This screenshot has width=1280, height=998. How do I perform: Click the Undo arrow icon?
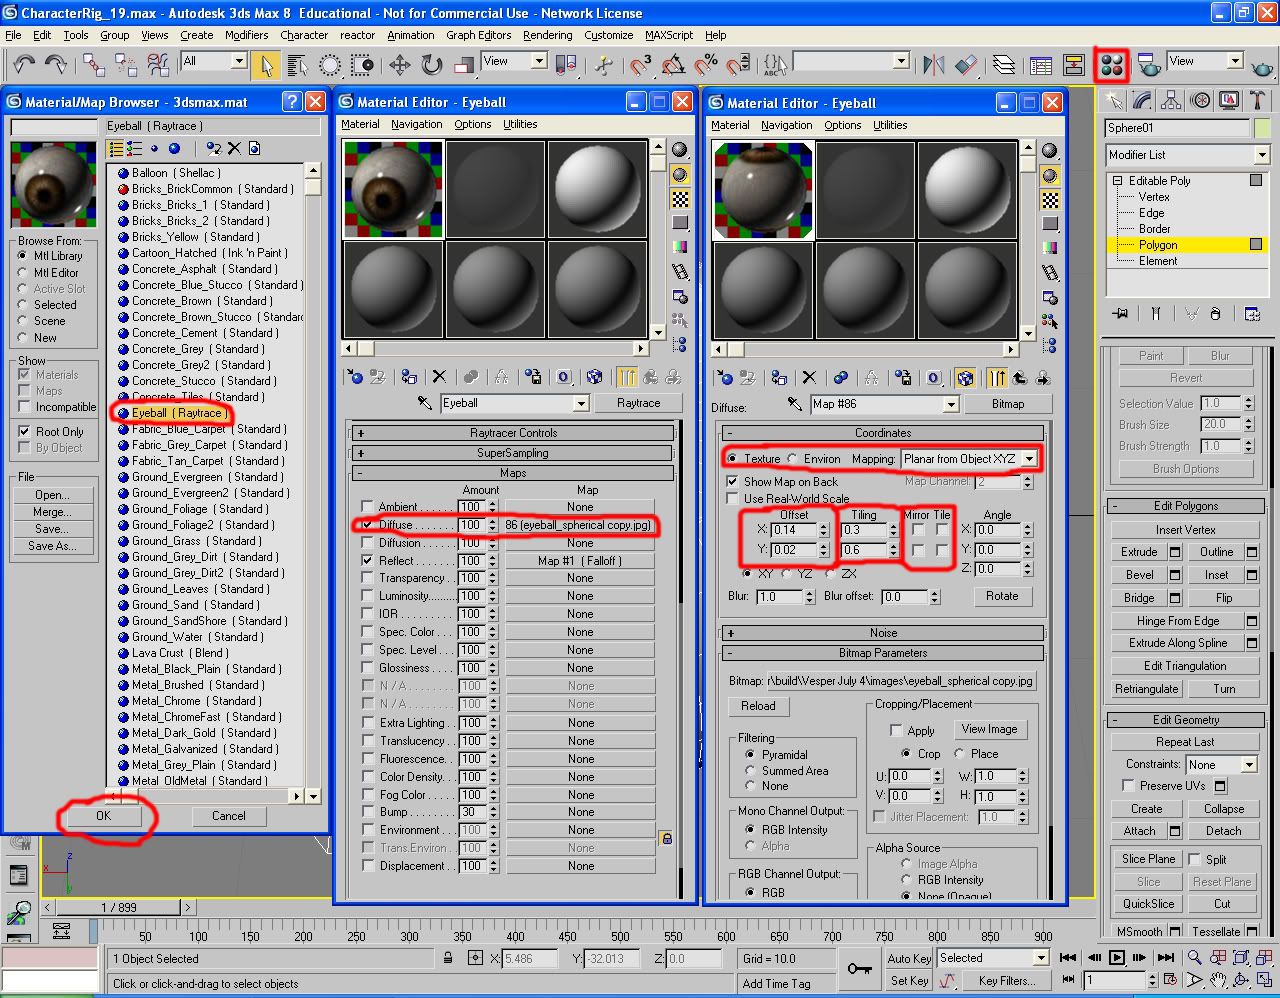click(24, 66)
